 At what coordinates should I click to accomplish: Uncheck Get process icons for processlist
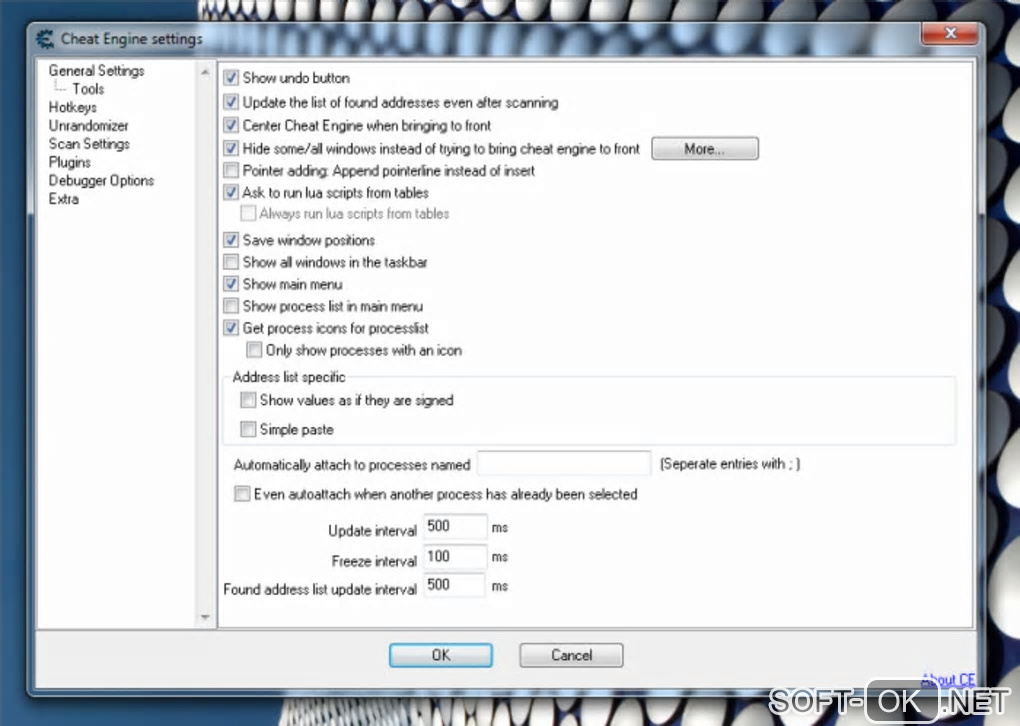231,328
